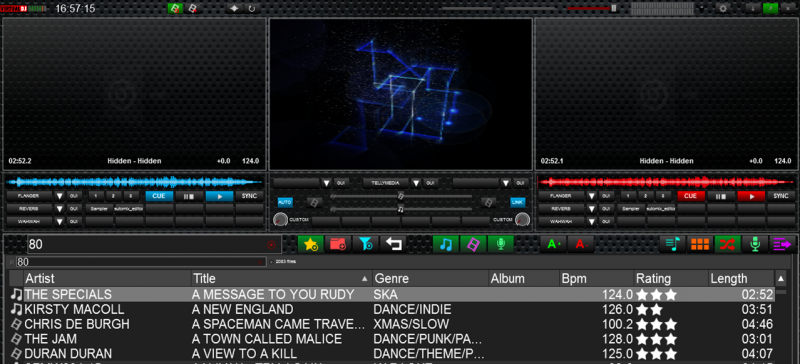The width and height of the screenshot is (800, 364).
Task: Toggle the AUTO button in the video mixer
Action: (x=285, y=203)
